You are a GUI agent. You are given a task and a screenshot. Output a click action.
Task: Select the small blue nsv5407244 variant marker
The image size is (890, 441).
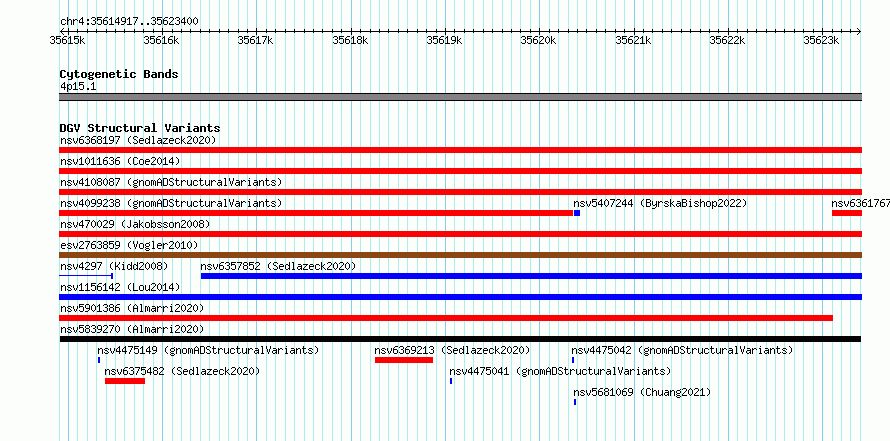[x=577, y=213]
